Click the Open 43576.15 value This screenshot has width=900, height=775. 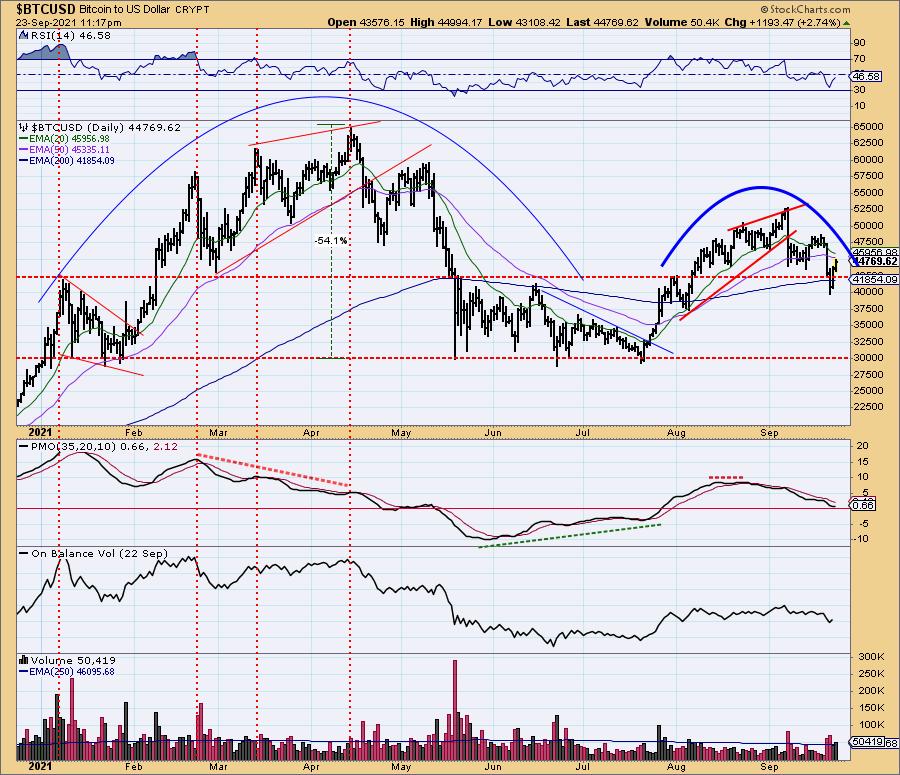(366, 22)
